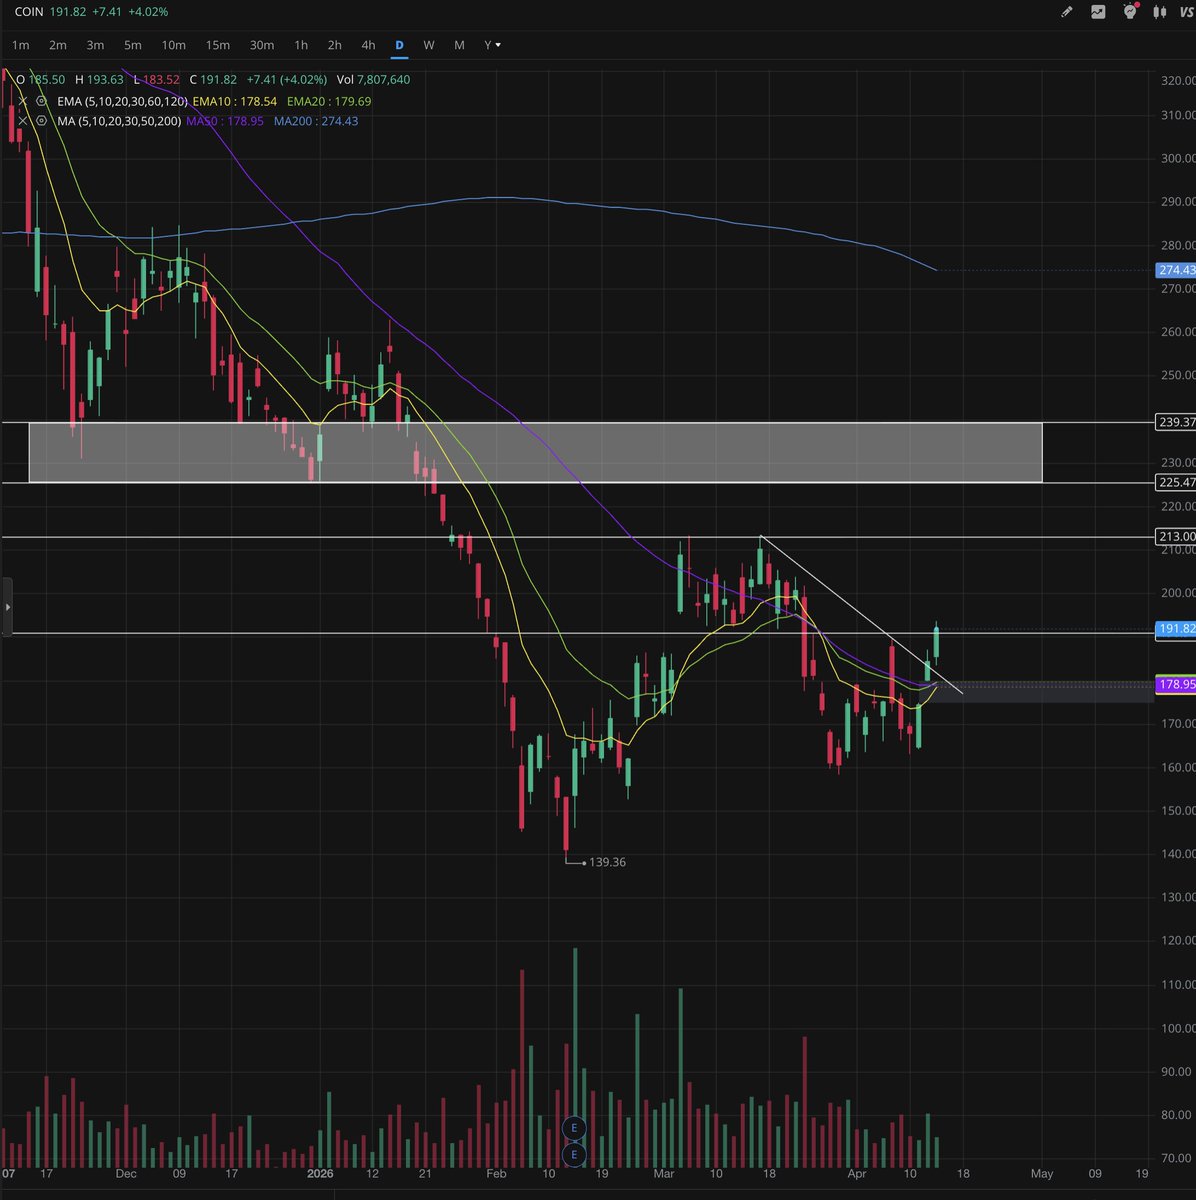
Task: Select the 225.47 horizontal line label
Action: [1176, 482]
